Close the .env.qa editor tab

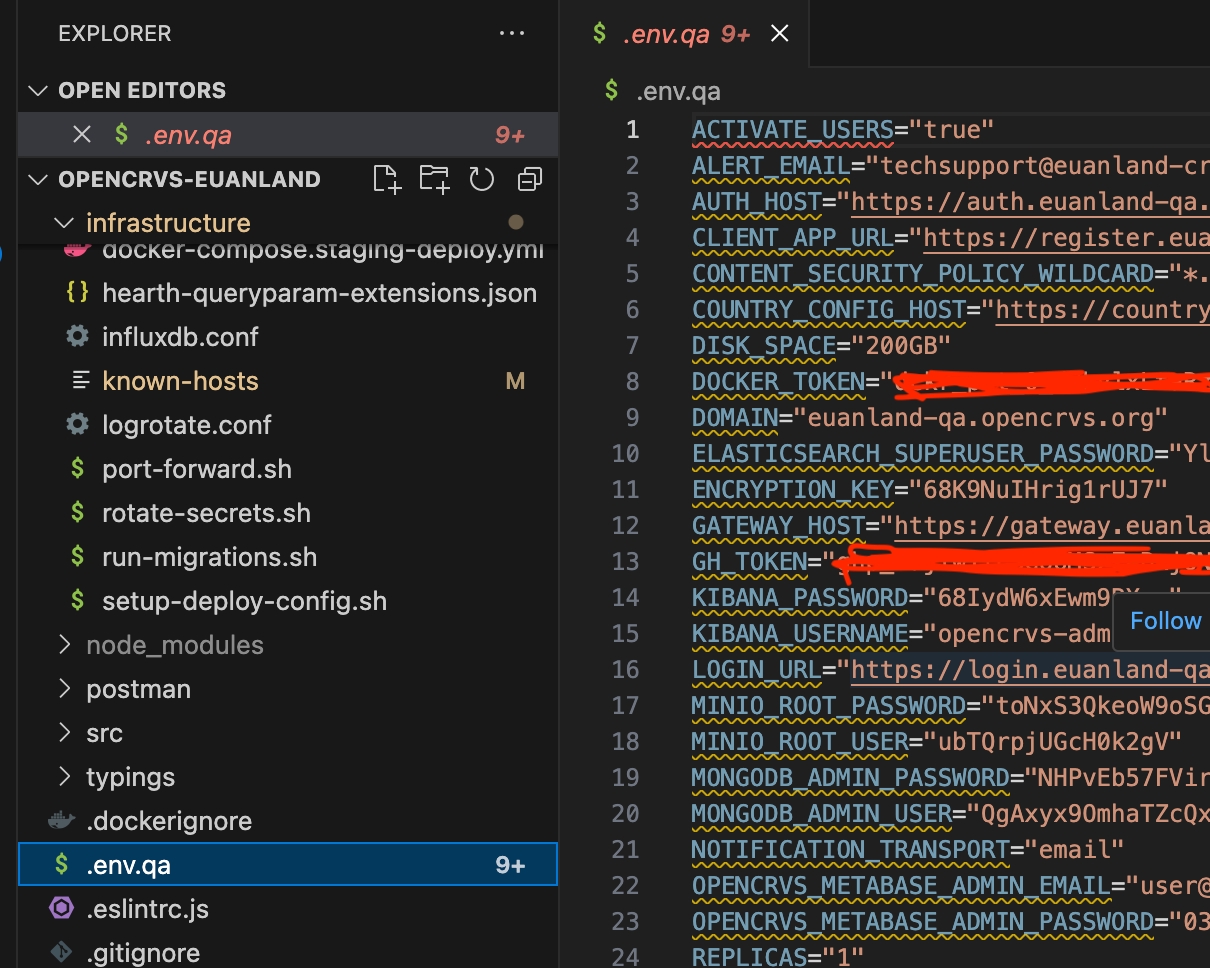tap(780, 34)
